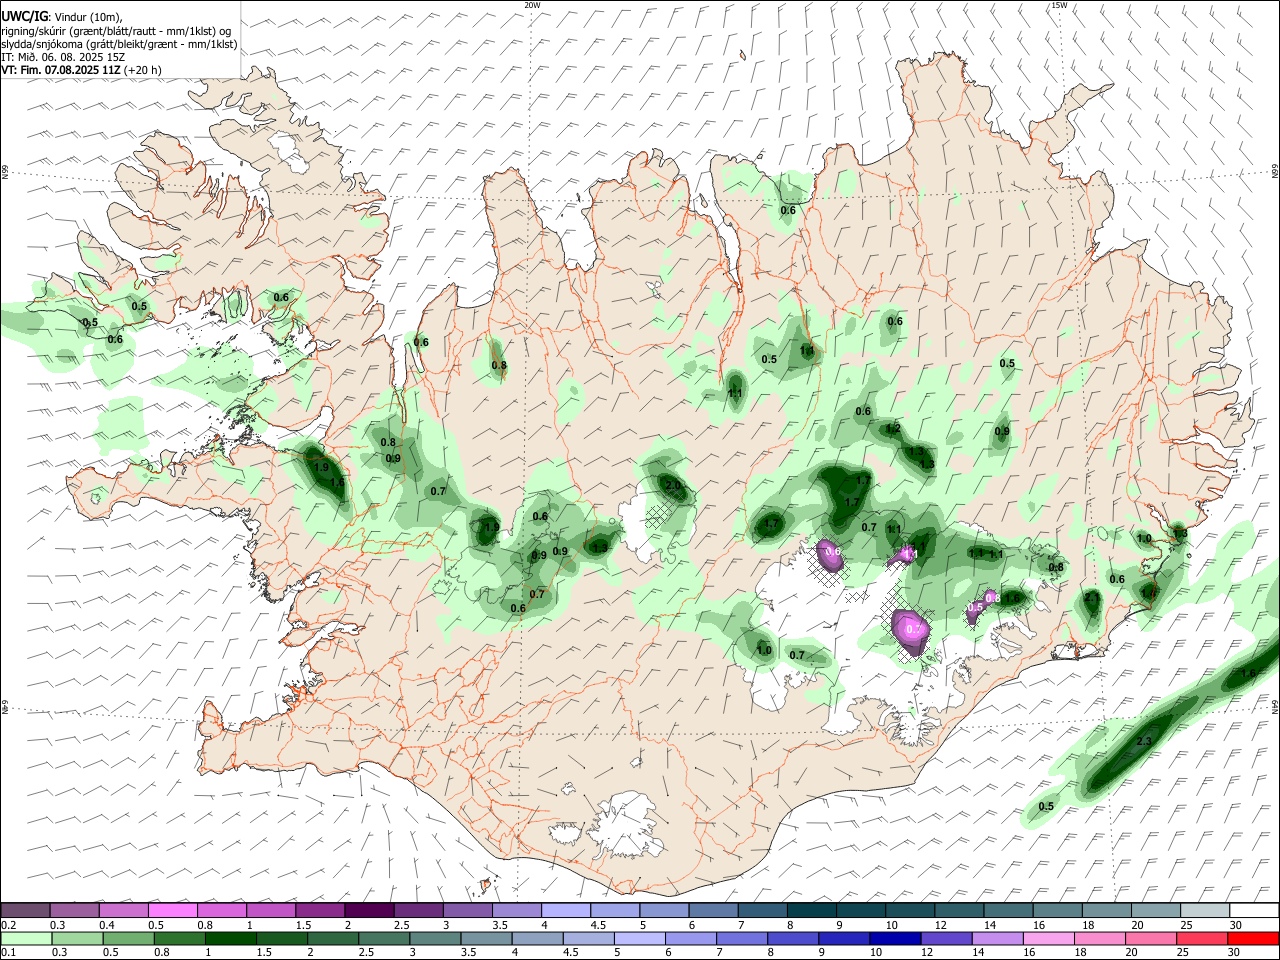Click darkest green 1 swatch in lower scale
The width and height of the screenshot is (1280, 960).
pyautogui.click(x=231, y=938)
